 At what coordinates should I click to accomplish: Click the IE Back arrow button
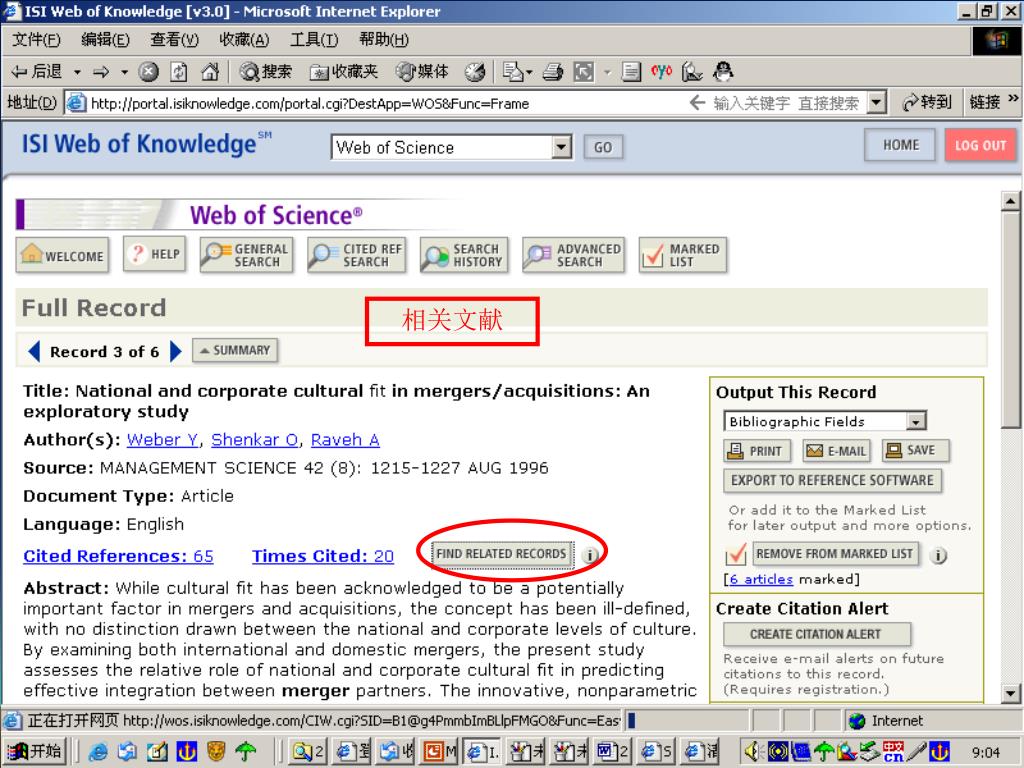point(37,71)
